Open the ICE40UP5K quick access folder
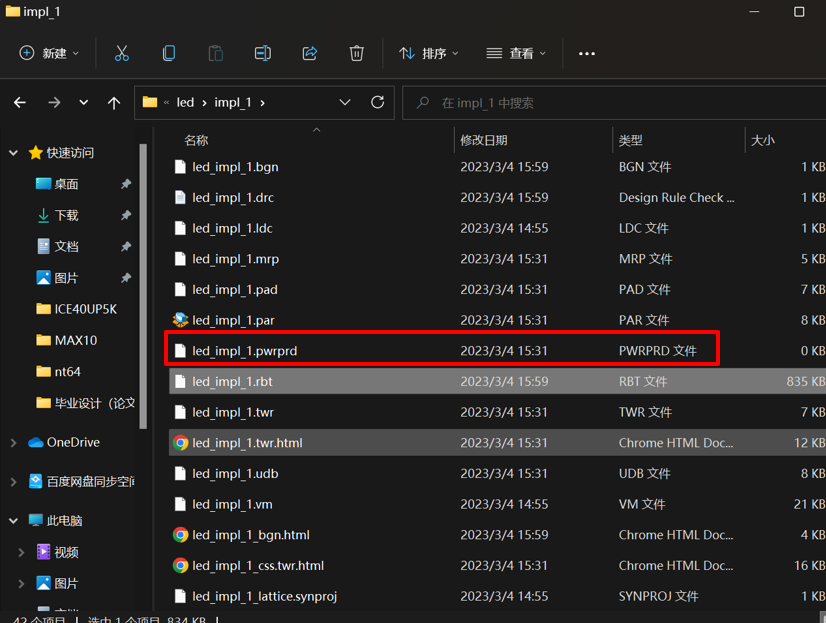Image resolution: width=826 pixels, height=623 pixels. tap(76, 309)
